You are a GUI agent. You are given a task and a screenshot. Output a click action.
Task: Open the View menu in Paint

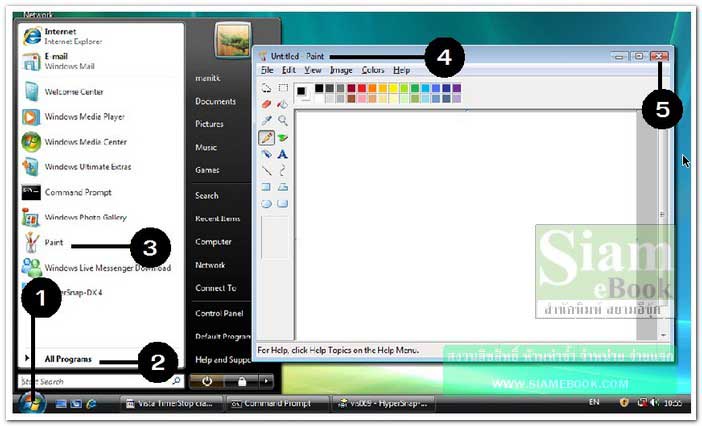pos(313,70)
